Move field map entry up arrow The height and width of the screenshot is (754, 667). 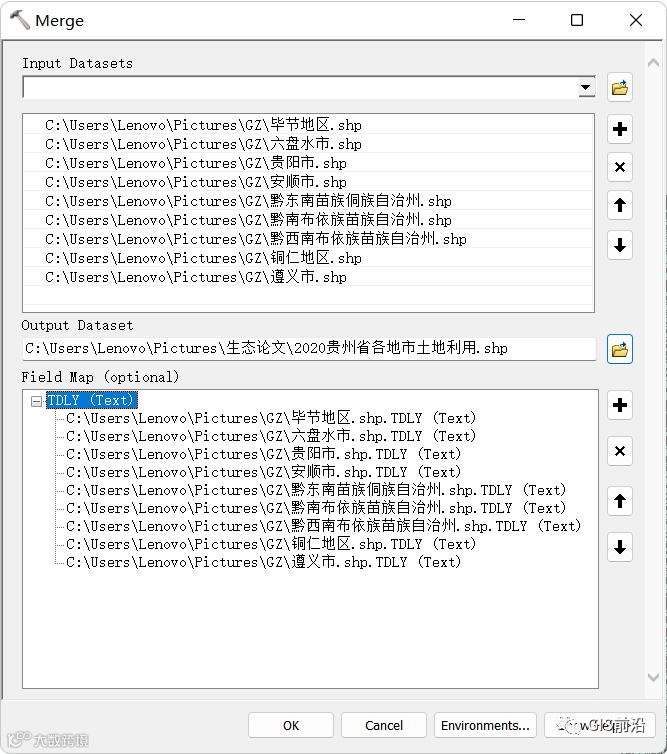pyautogui.click(x=619, y=501)
